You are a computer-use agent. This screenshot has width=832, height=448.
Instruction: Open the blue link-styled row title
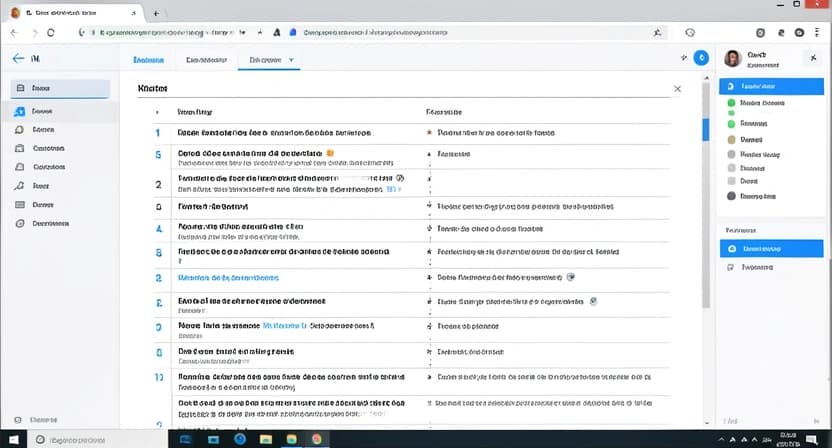[x=228, y=278]
